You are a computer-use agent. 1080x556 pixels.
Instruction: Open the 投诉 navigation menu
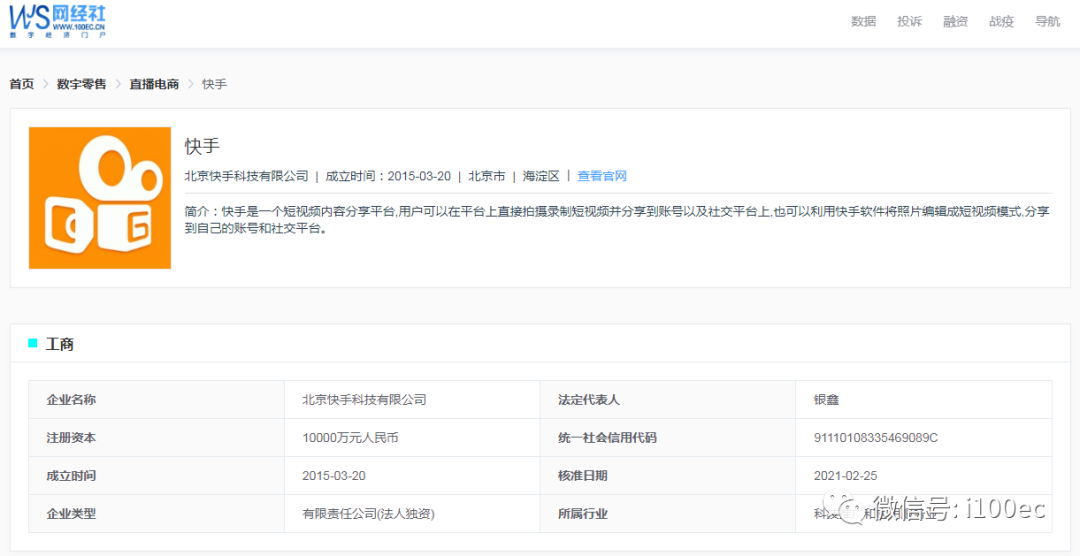(x=909, y=22)
